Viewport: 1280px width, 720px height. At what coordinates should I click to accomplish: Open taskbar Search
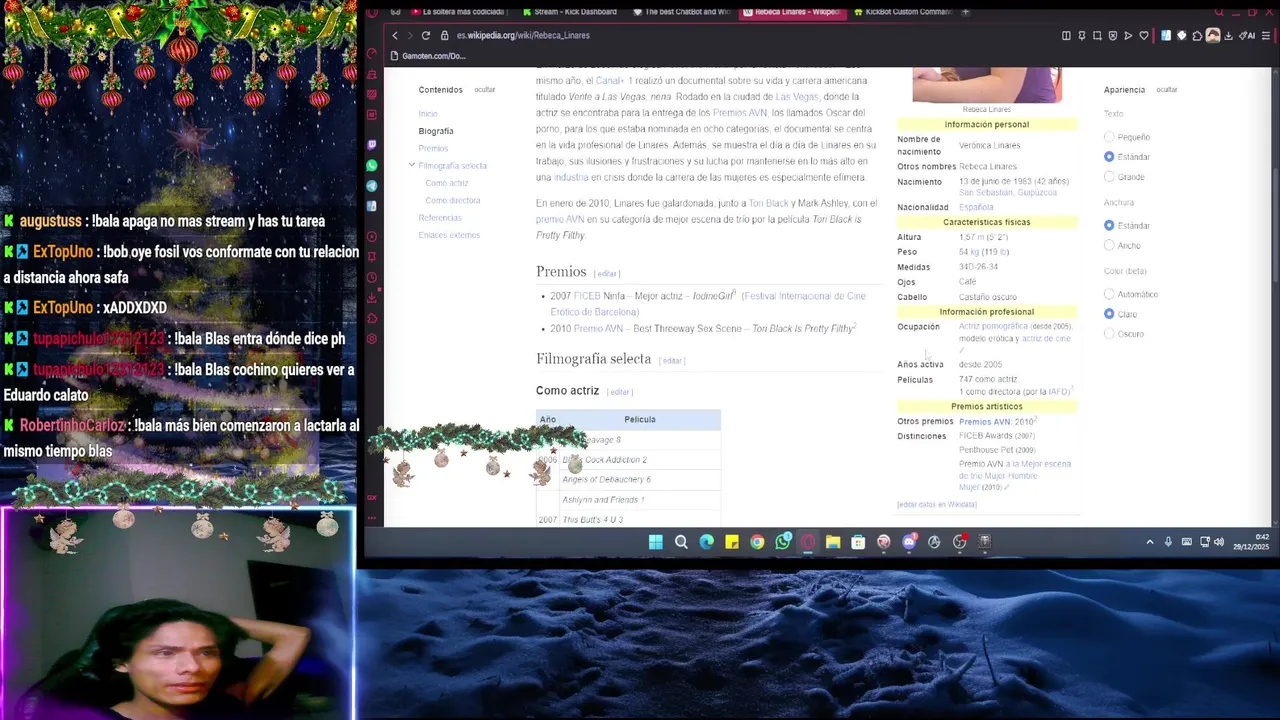[x=681, y=542]
